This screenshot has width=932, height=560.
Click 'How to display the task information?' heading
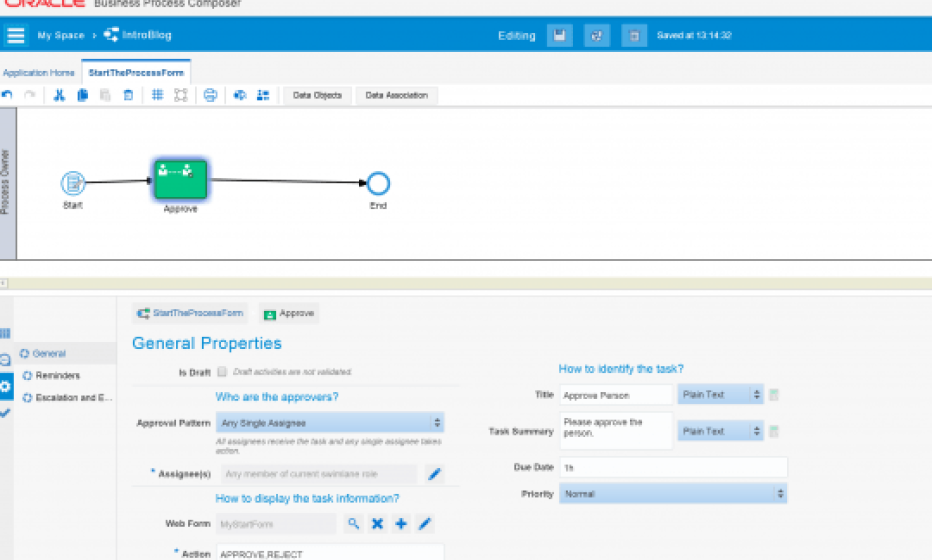click(307, 498)
